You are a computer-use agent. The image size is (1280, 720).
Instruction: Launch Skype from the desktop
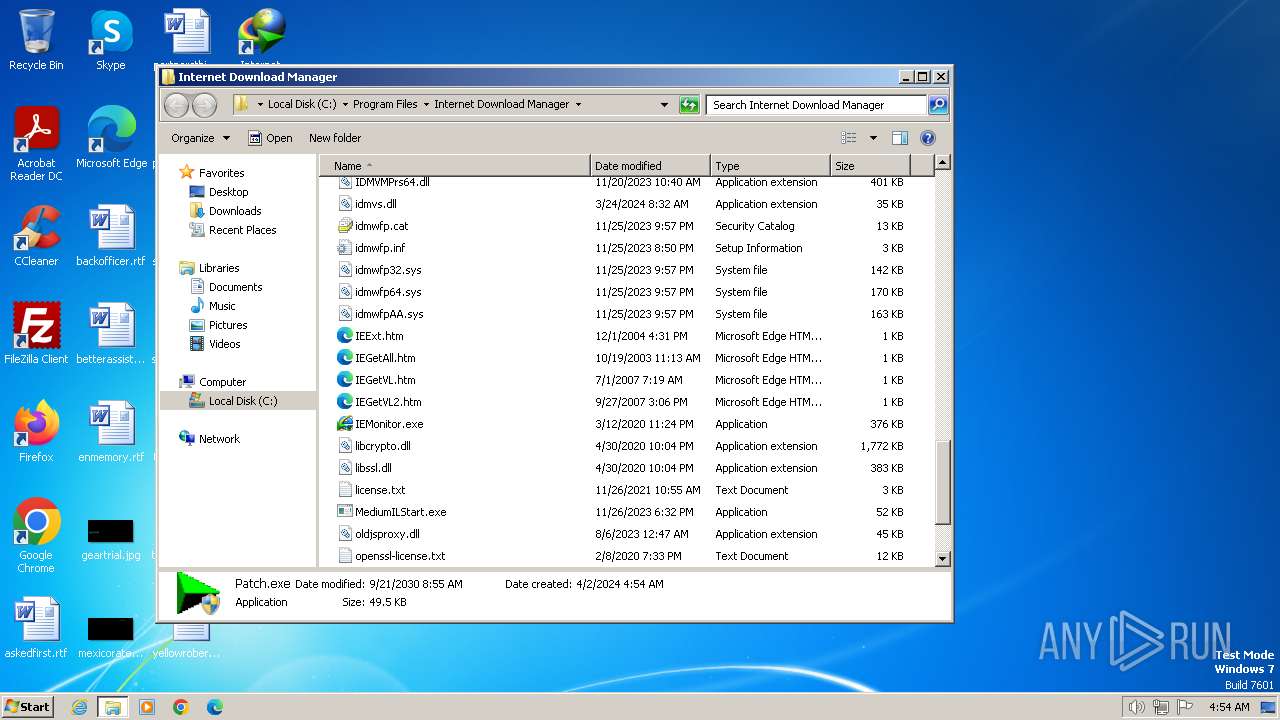point(110,40)
